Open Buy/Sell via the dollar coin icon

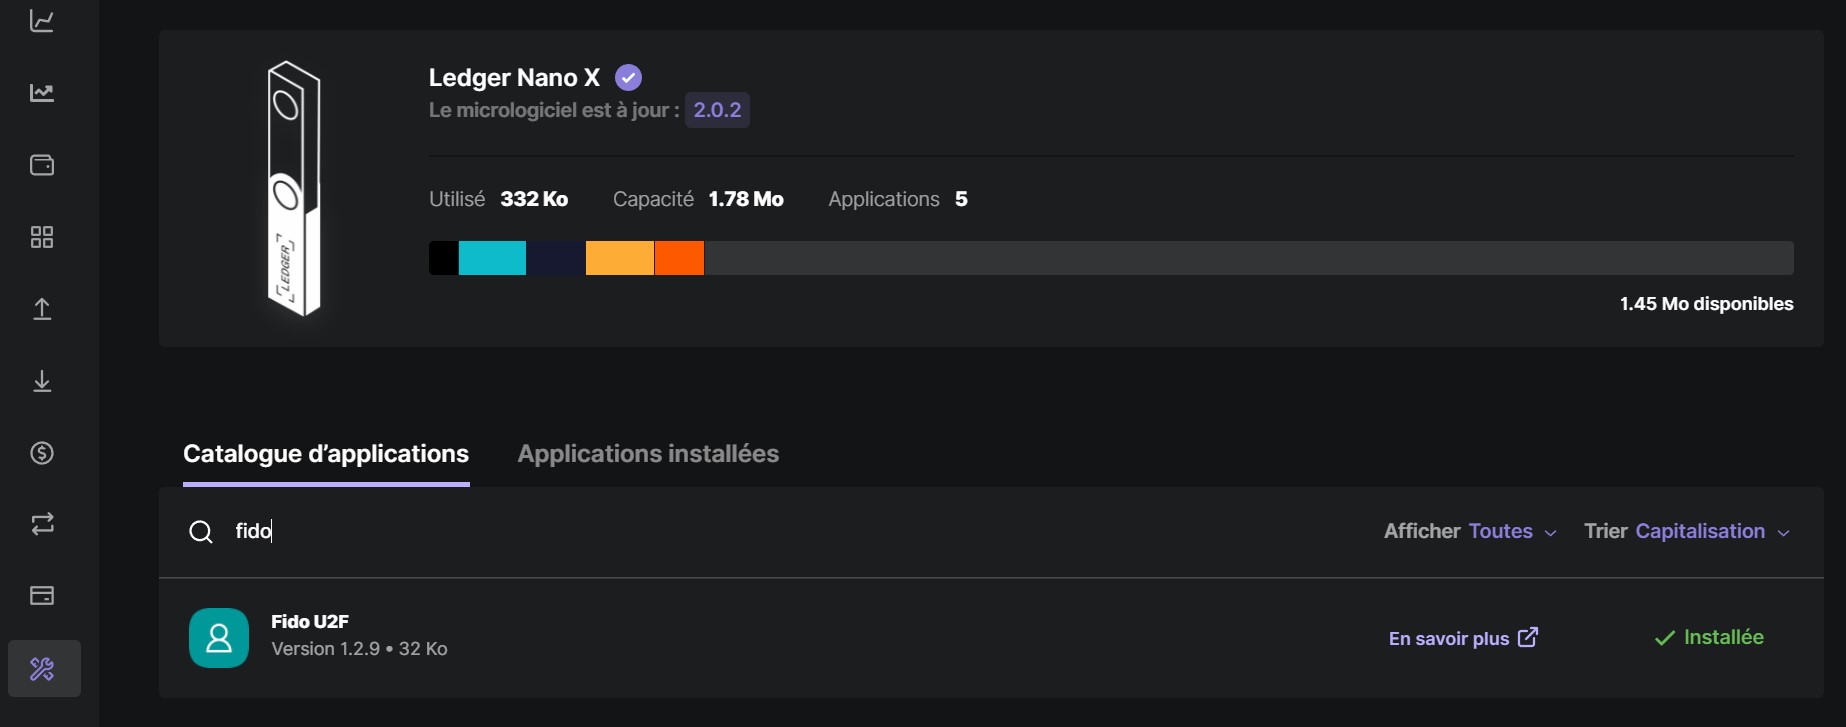tap(42, 453)
